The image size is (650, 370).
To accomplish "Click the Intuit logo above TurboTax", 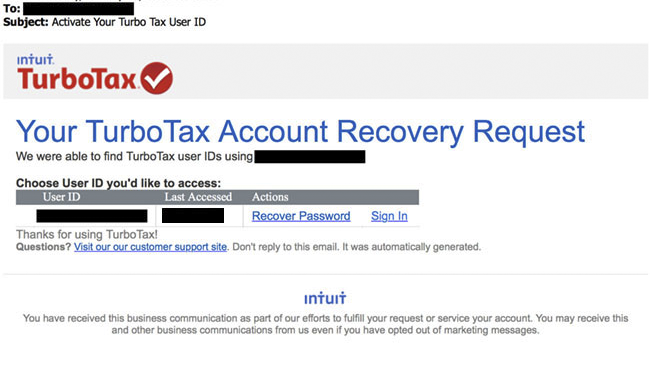I will click(x=35, y=60).
